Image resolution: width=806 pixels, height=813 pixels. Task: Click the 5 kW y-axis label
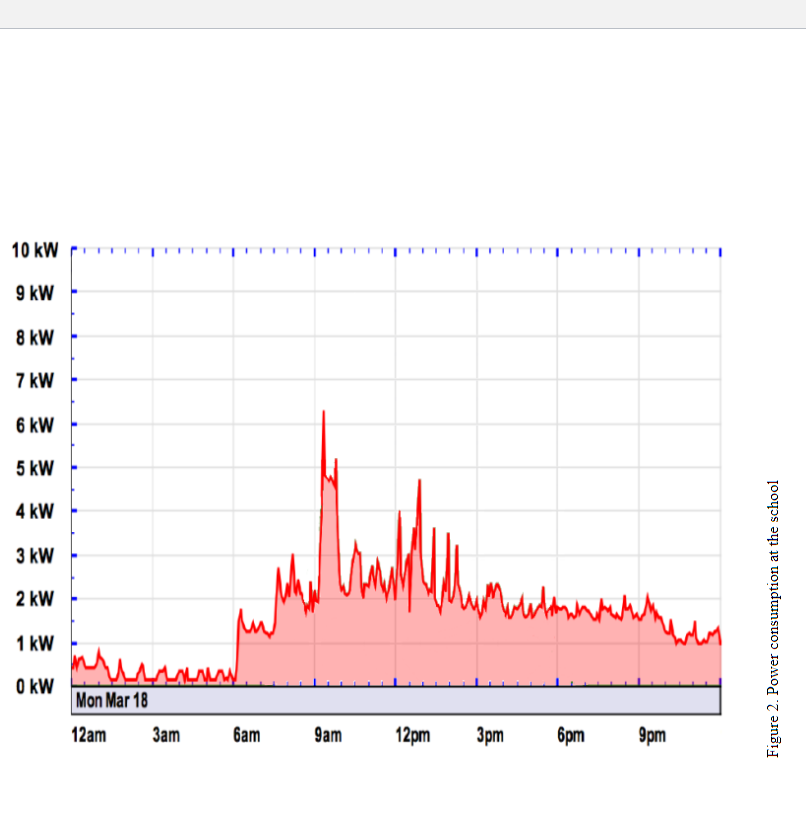pos(36,468)
